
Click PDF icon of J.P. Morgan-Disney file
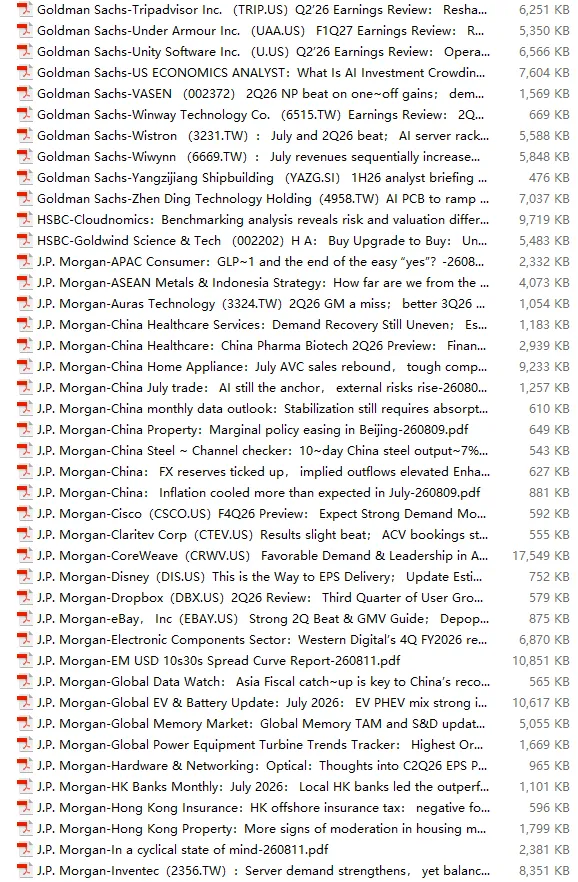[25, 577]
